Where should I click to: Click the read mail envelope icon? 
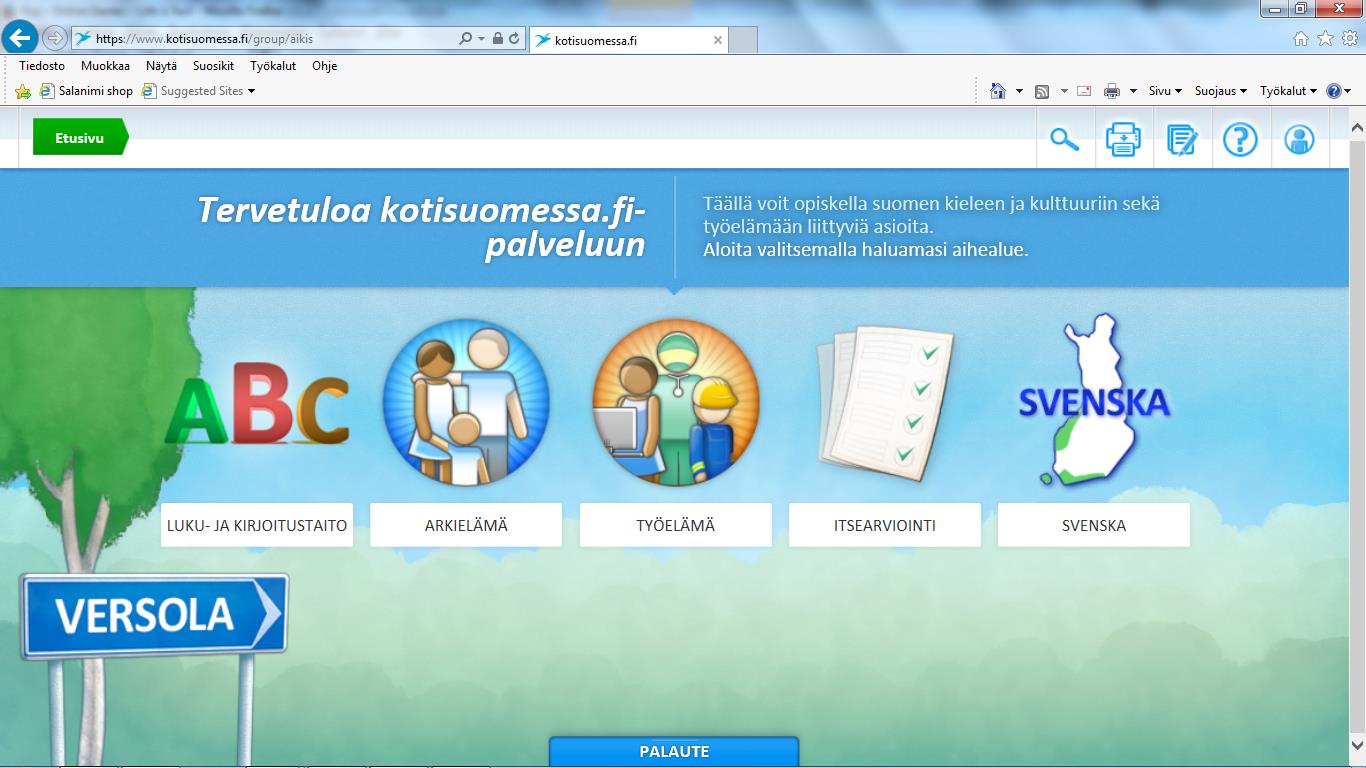pos(1084,91)
